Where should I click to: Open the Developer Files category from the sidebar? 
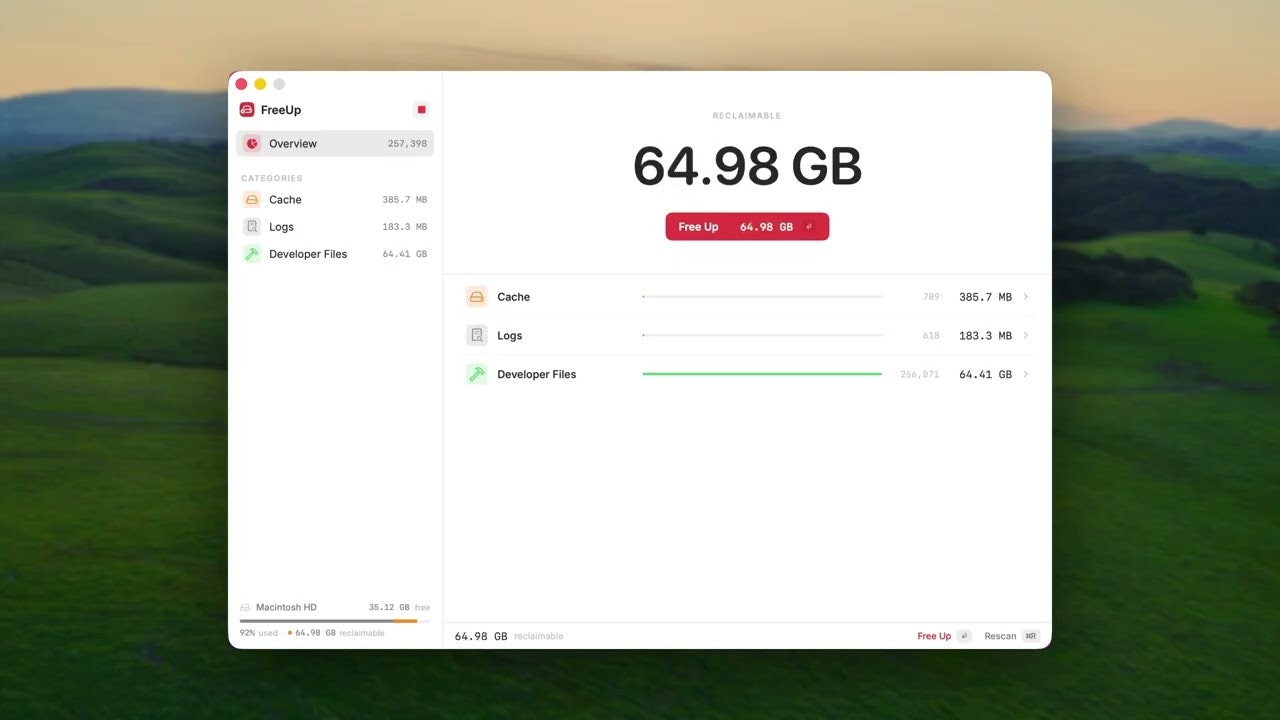[308, 254]
